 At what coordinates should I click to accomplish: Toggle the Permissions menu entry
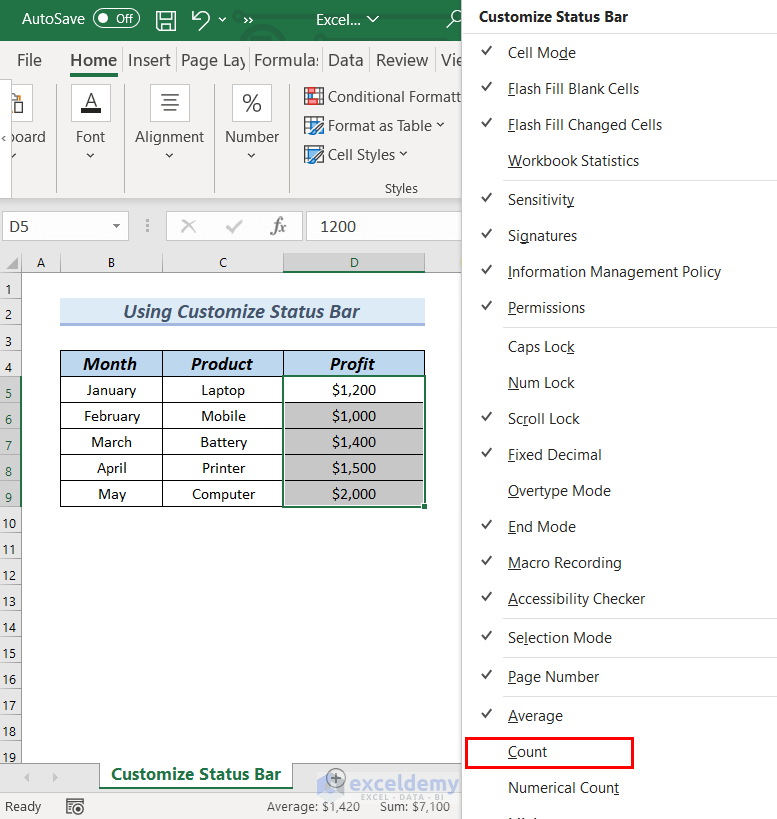[619, 308]
